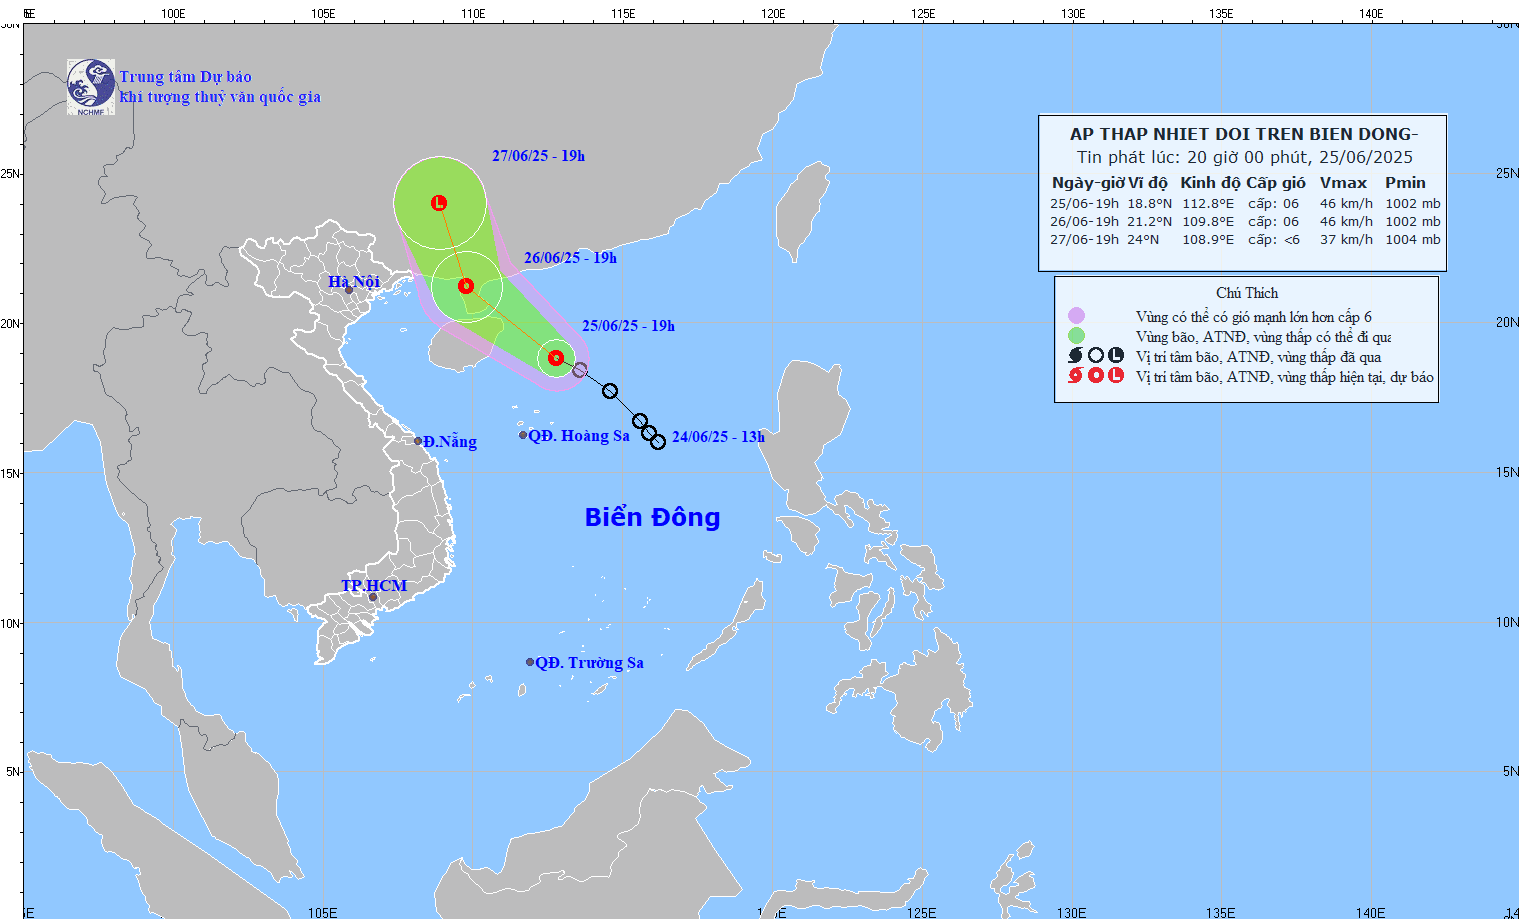Click the Trung tâm Dự báo organization name
1519x919 pixels.
click(x=186, y=77)
